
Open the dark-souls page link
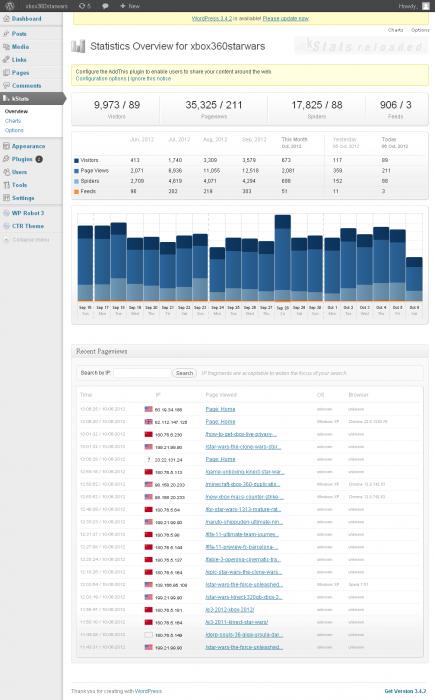244,634
